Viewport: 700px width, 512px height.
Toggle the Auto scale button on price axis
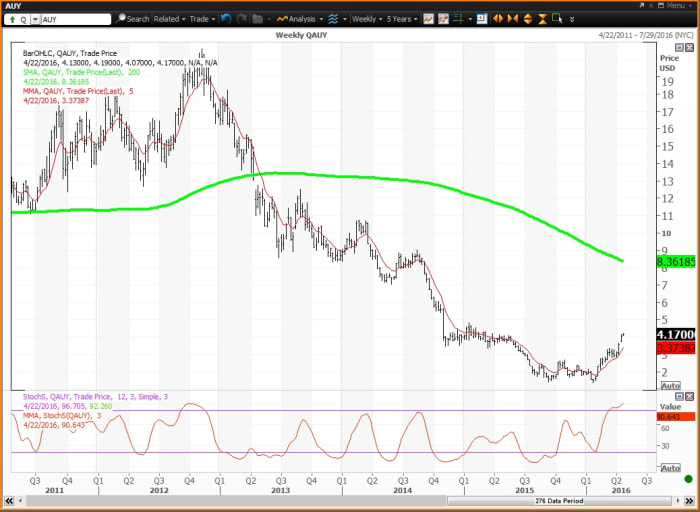pos(669,386)
